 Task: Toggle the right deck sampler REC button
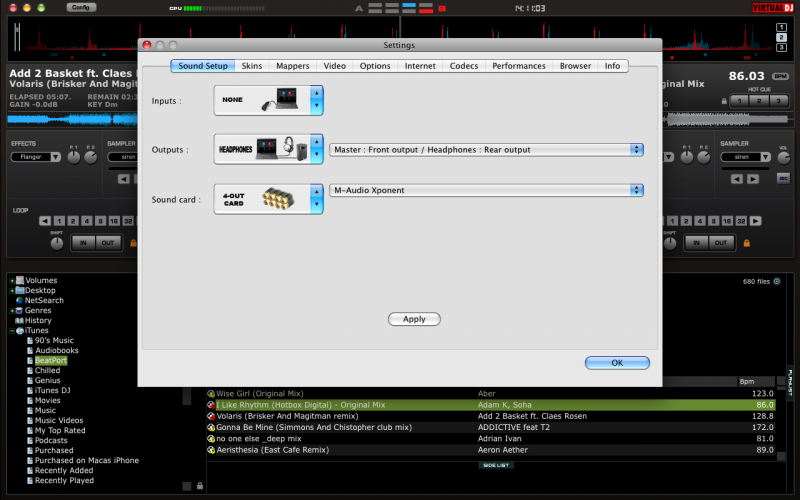tap(783, 179)
